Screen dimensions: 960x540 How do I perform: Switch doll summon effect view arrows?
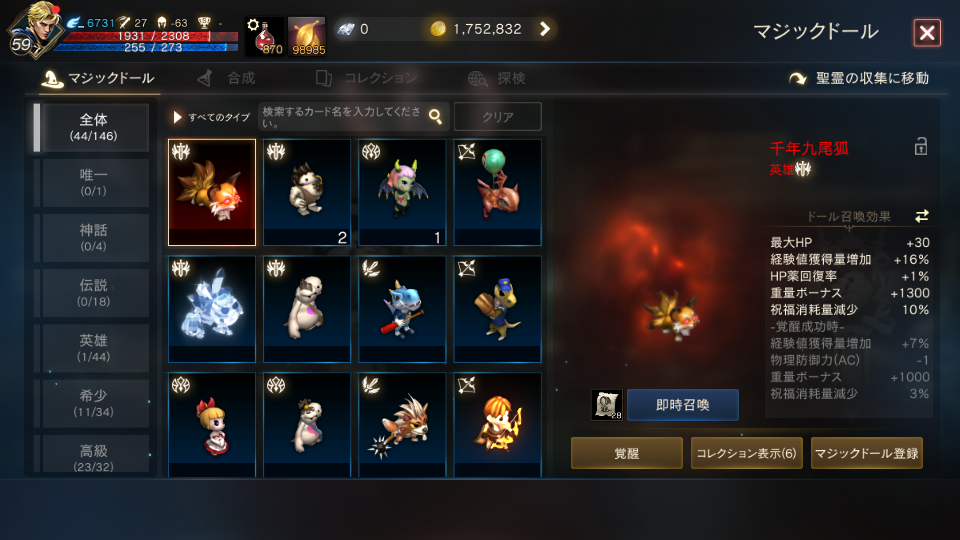point(921,216)
